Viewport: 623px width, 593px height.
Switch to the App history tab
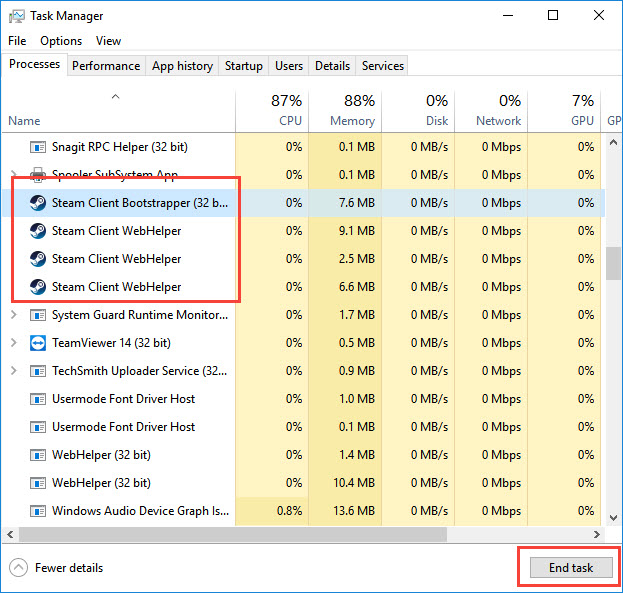182,66
